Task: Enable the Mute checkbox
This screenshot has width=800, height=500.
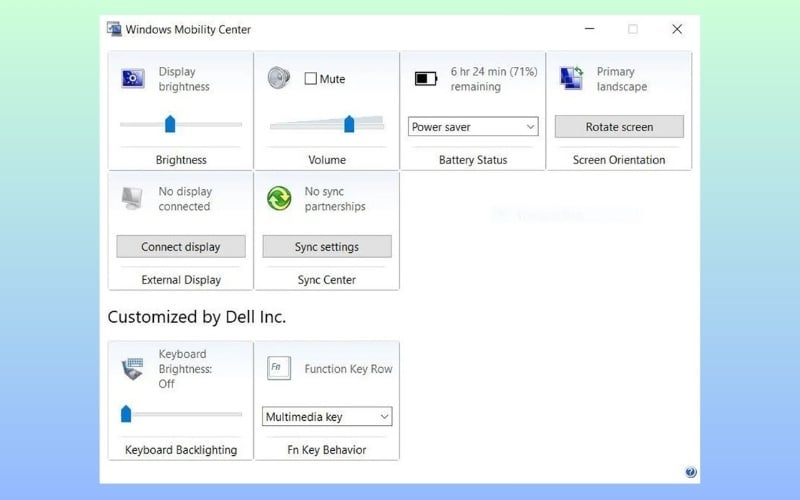Action: point(310,79)
